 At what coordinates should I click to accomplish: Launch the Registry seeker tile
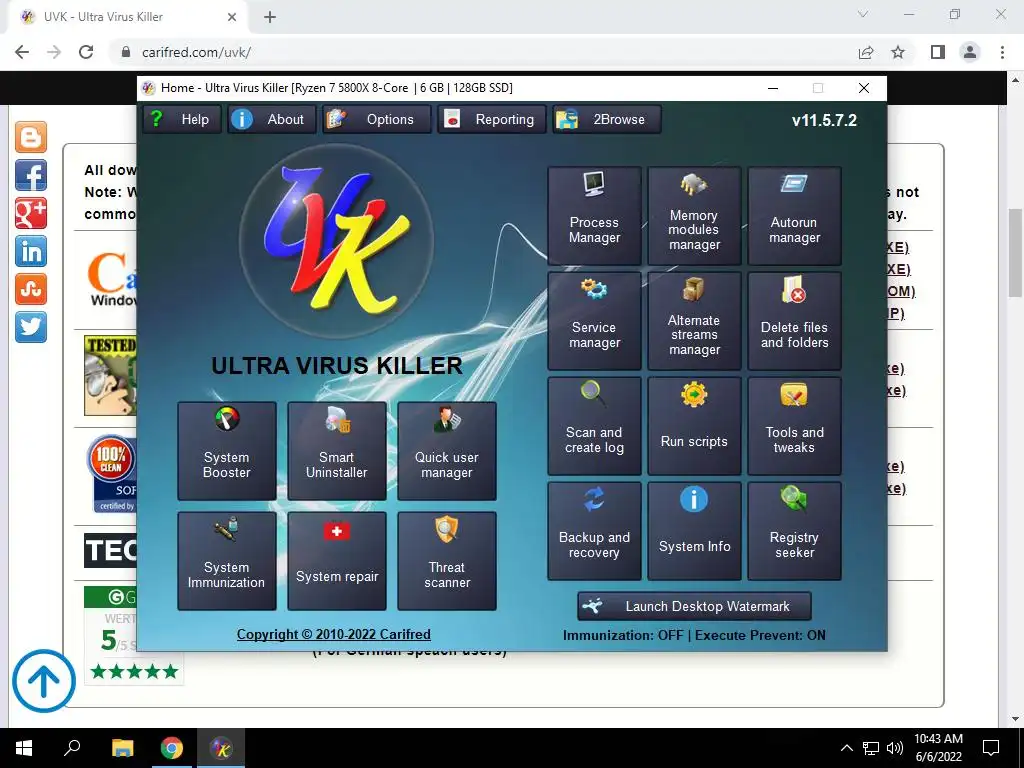[x=794, y=531]
